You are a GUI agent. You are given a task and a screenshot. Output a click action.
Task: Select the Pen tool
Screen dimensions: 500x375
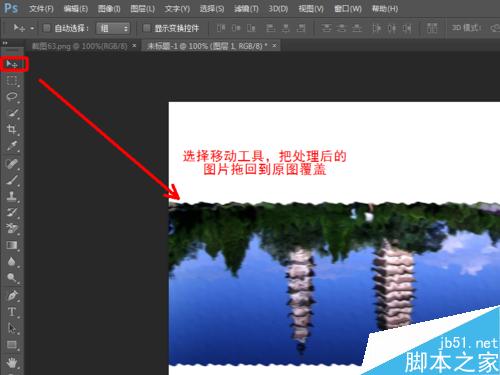tap(12, 295)
